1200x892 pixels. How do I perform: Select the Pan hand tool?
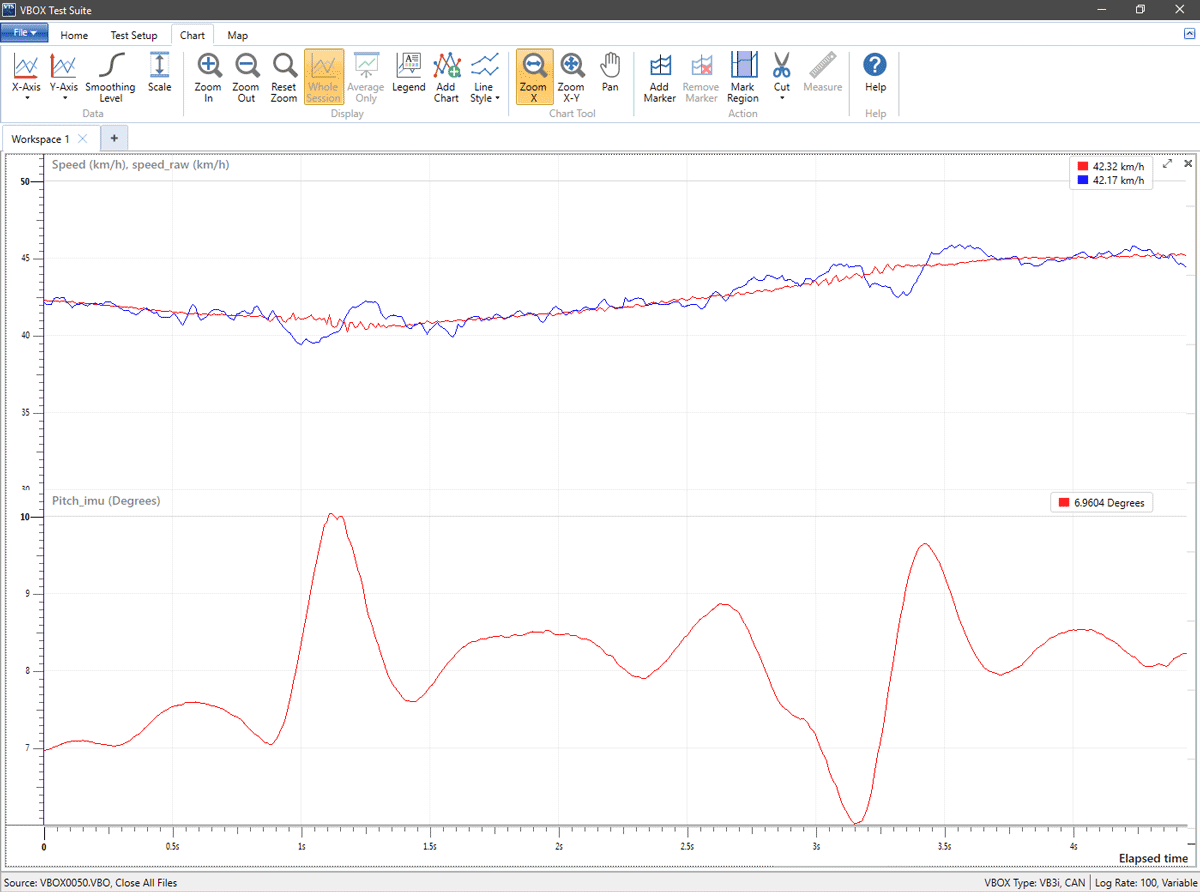pos(610,68)
